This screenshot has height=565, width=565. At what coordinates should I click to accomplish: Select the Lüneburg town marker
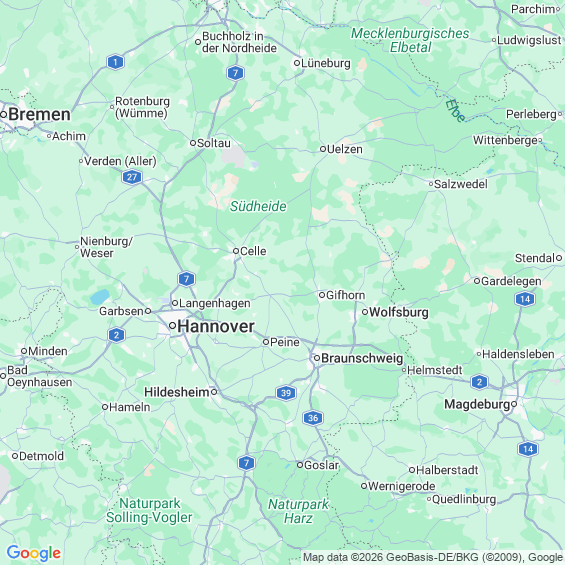click(x=297, y=63)
